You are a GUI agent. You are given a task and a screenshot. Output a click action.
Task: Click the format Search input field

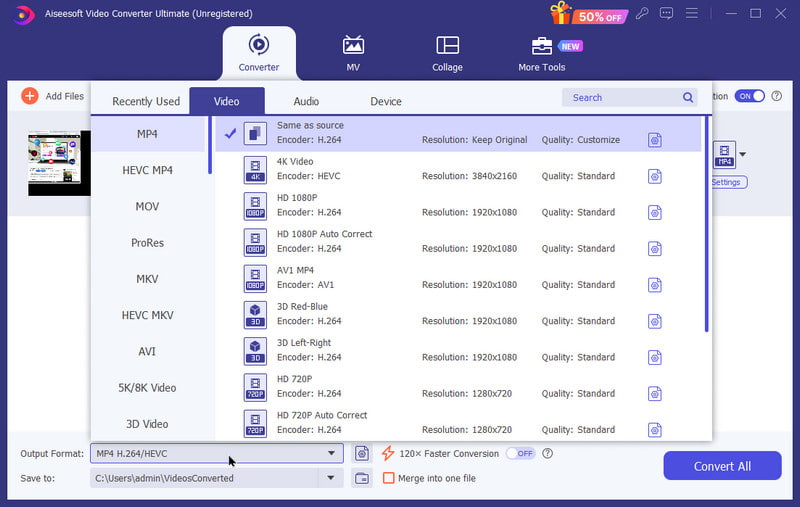tap(620, 98)
